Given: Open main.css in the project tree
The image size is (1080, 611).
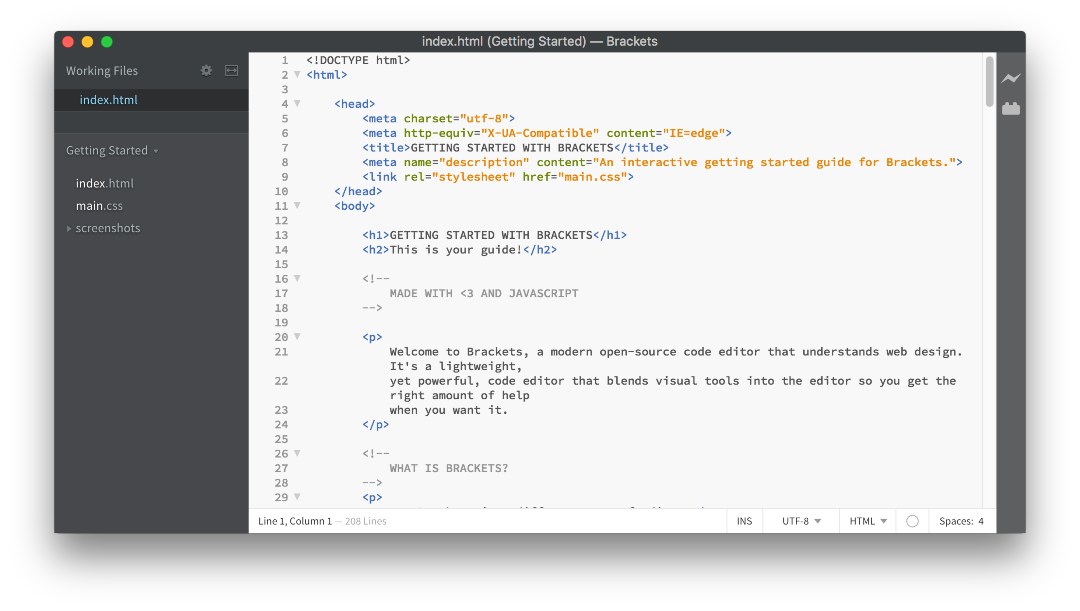Looking at the screenshot, I should 99,206.
